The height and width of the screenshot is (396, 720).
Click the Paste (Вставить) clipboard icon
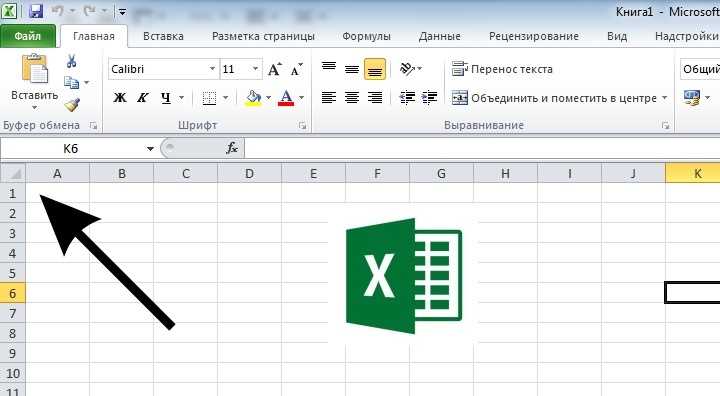point(34,69)
